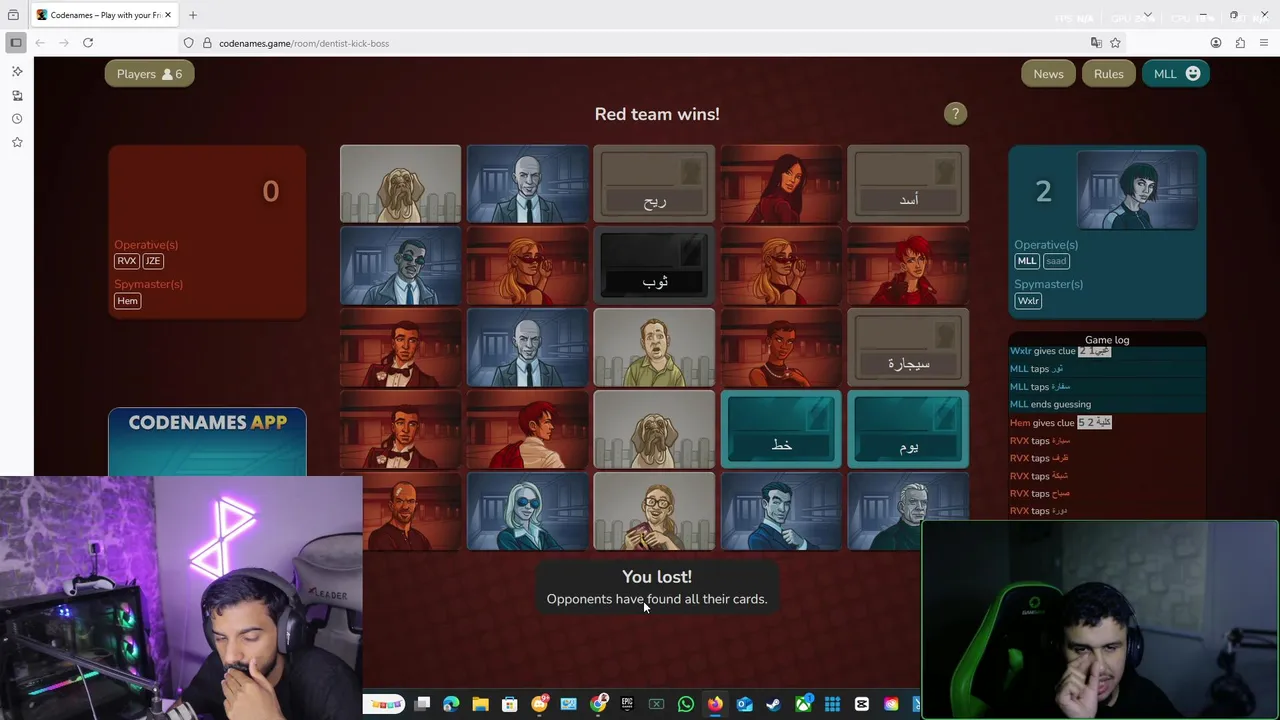The height and width of the screenshot is (720, 1280).
Task: Bookmark this page with star icon
Action: click(x=1115, y=43)
